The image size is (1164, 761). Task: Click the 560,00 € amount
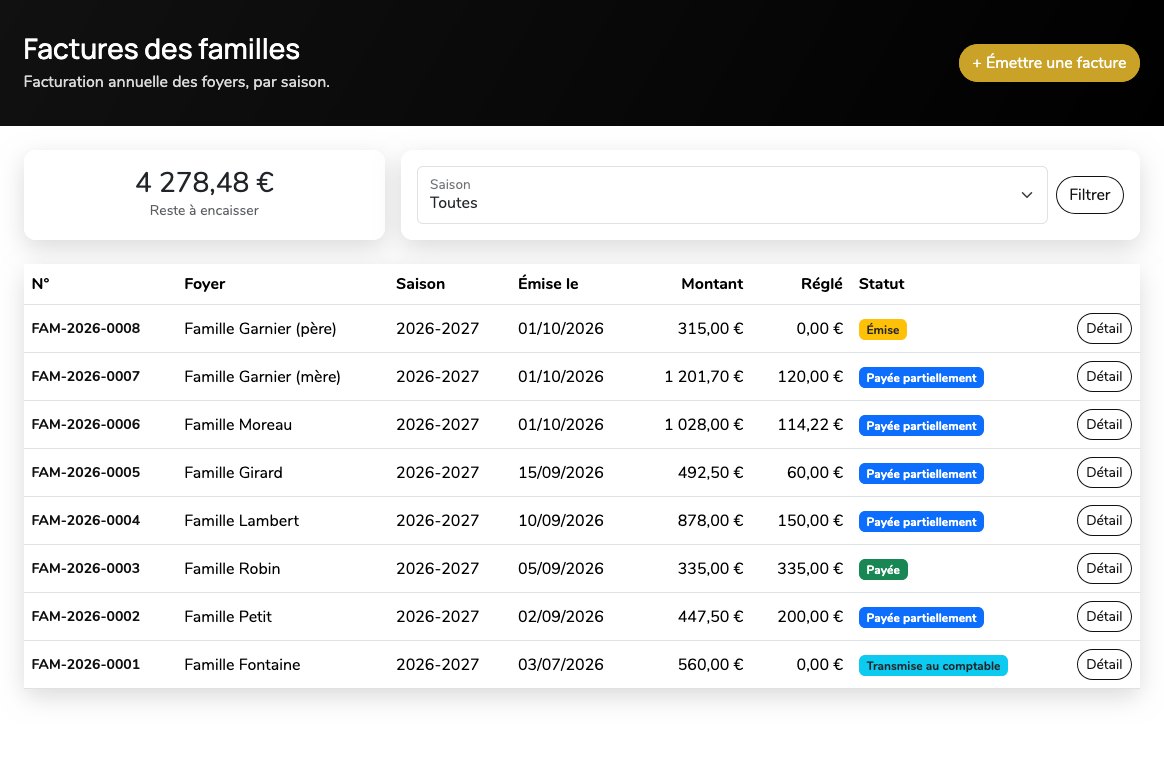710,664
